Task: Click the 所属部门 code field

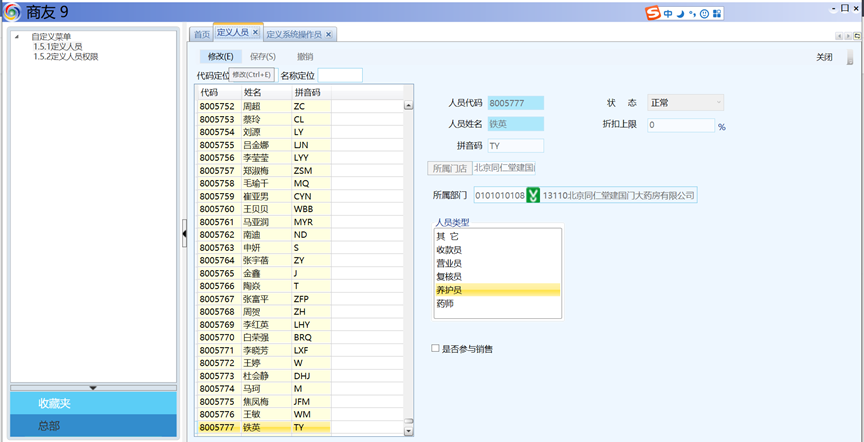Action: click(x=500, y=195)
